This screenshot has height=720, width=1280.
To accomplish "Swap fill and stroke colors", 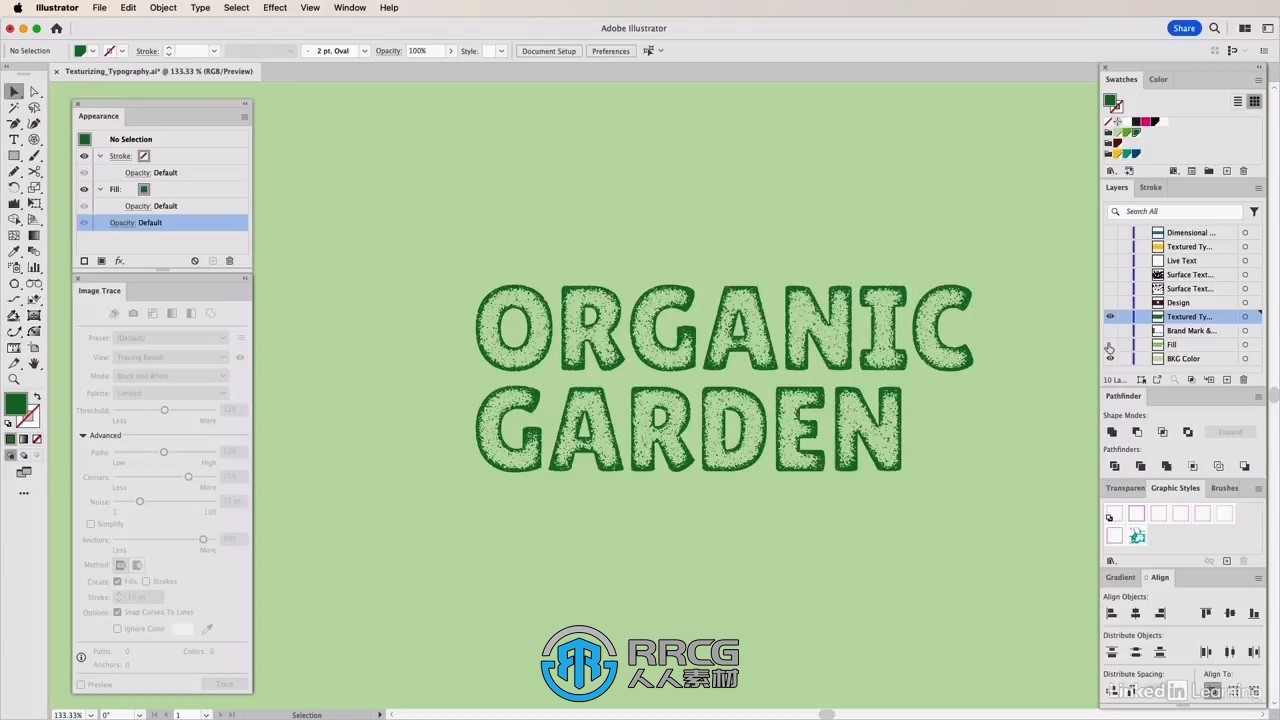I will coord(37,397).
